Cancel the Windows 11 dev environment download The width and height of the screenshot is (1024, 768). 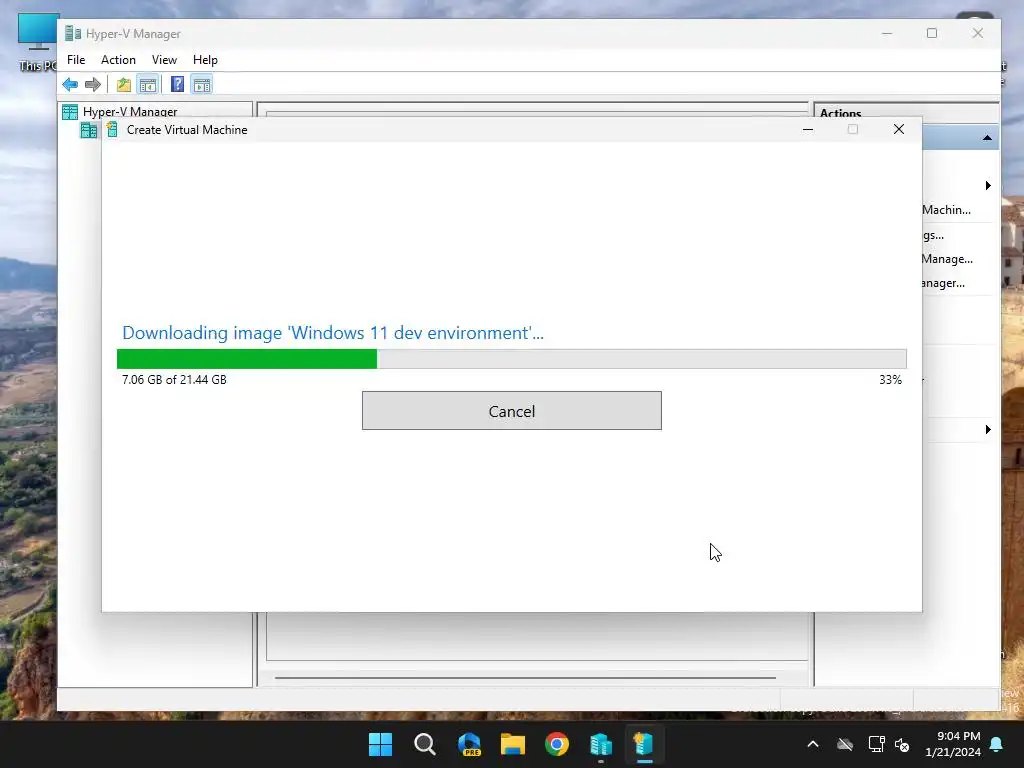(511, 411)
